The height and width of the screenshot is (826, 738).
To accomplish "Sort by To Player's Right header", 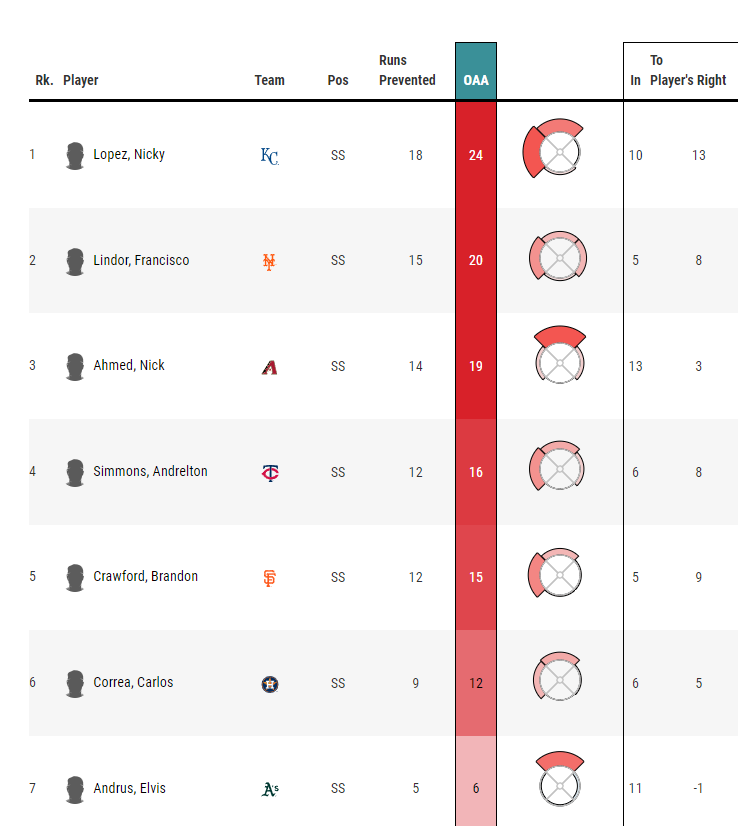I will coord(688,70).
